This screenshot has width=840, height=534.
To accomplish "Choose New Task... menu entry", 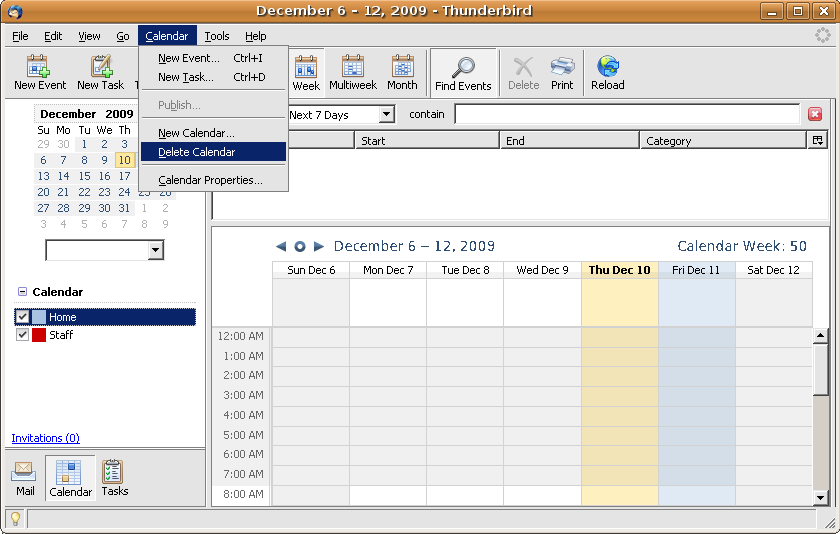I will coord(213,77).
